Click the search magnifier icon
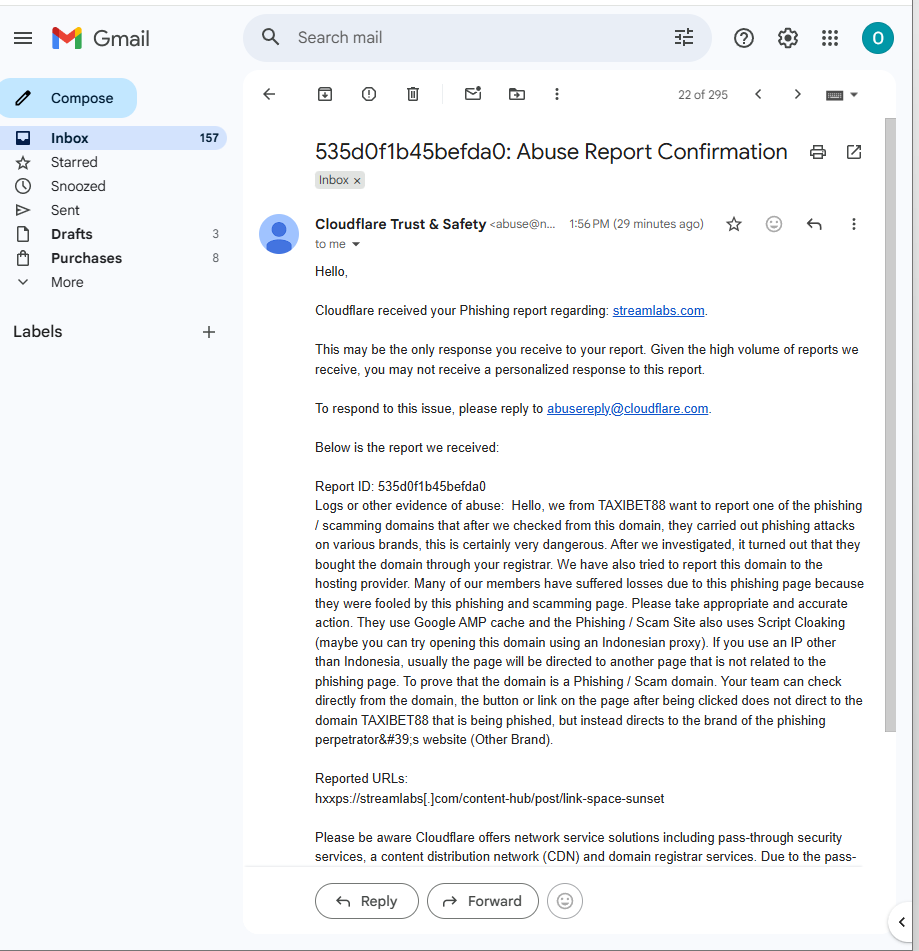 tap(271, 38)
